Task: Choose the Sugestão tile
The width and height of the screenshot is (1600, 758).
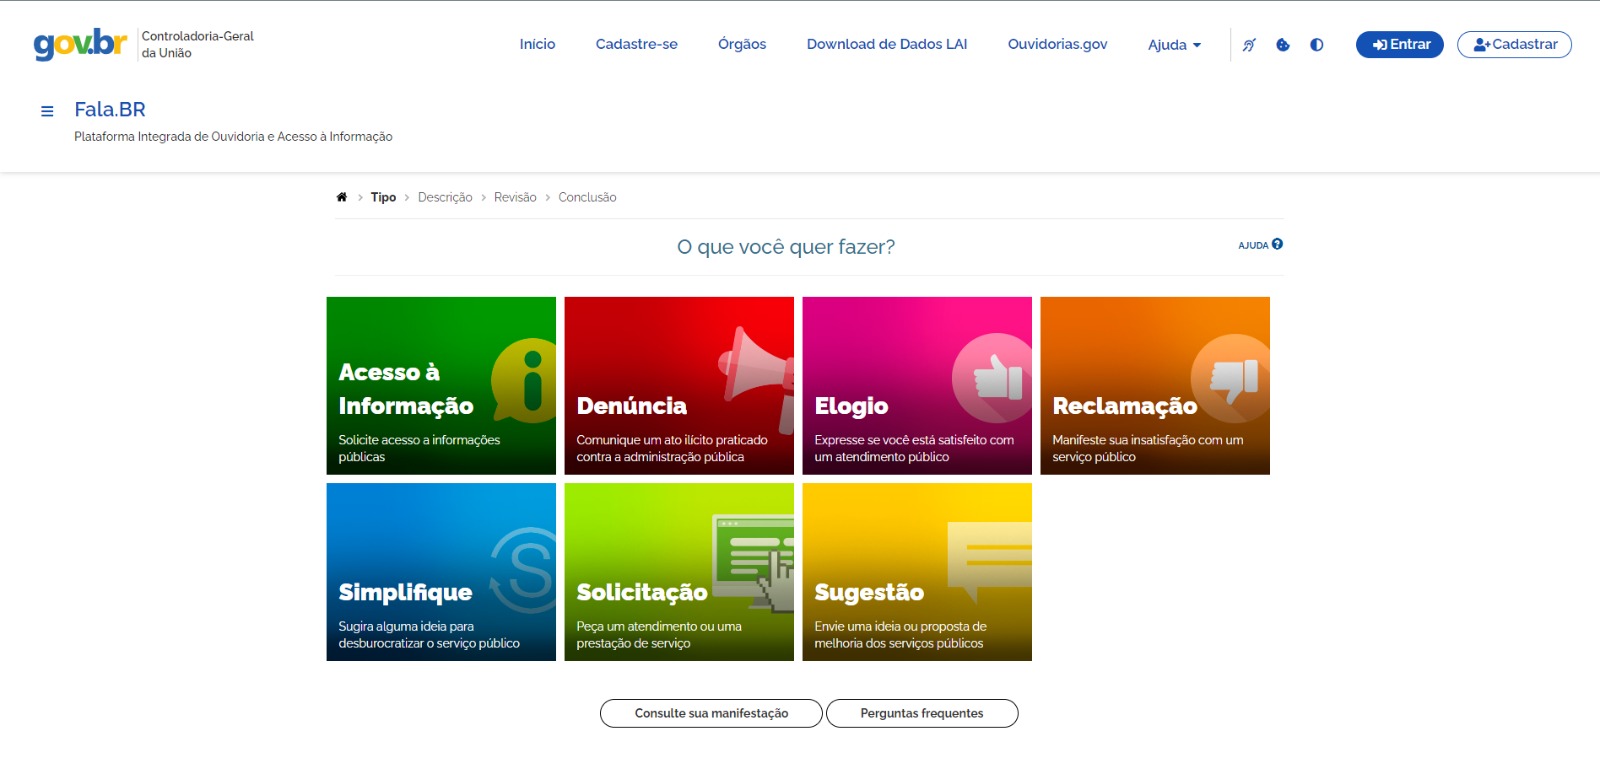Action: (x=917, y=572)
